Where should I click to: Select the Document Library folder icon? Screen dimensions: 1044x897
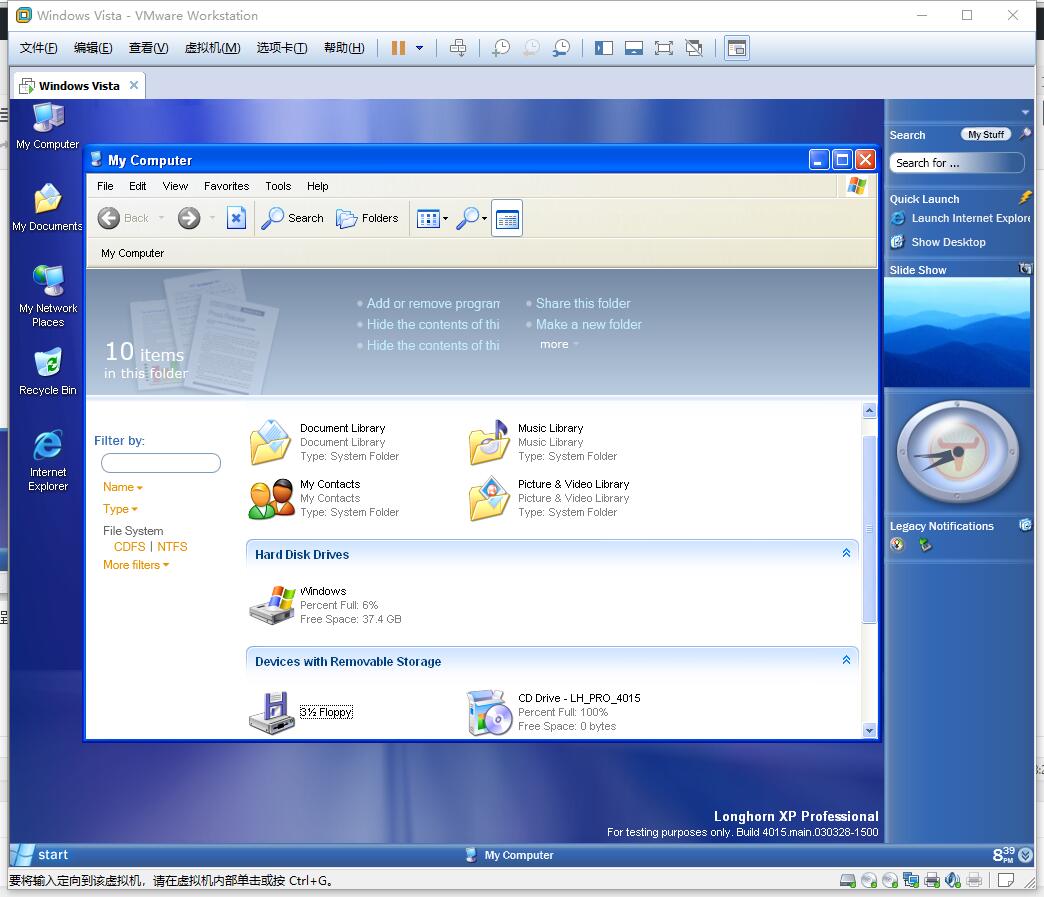(x=270, y=442)
